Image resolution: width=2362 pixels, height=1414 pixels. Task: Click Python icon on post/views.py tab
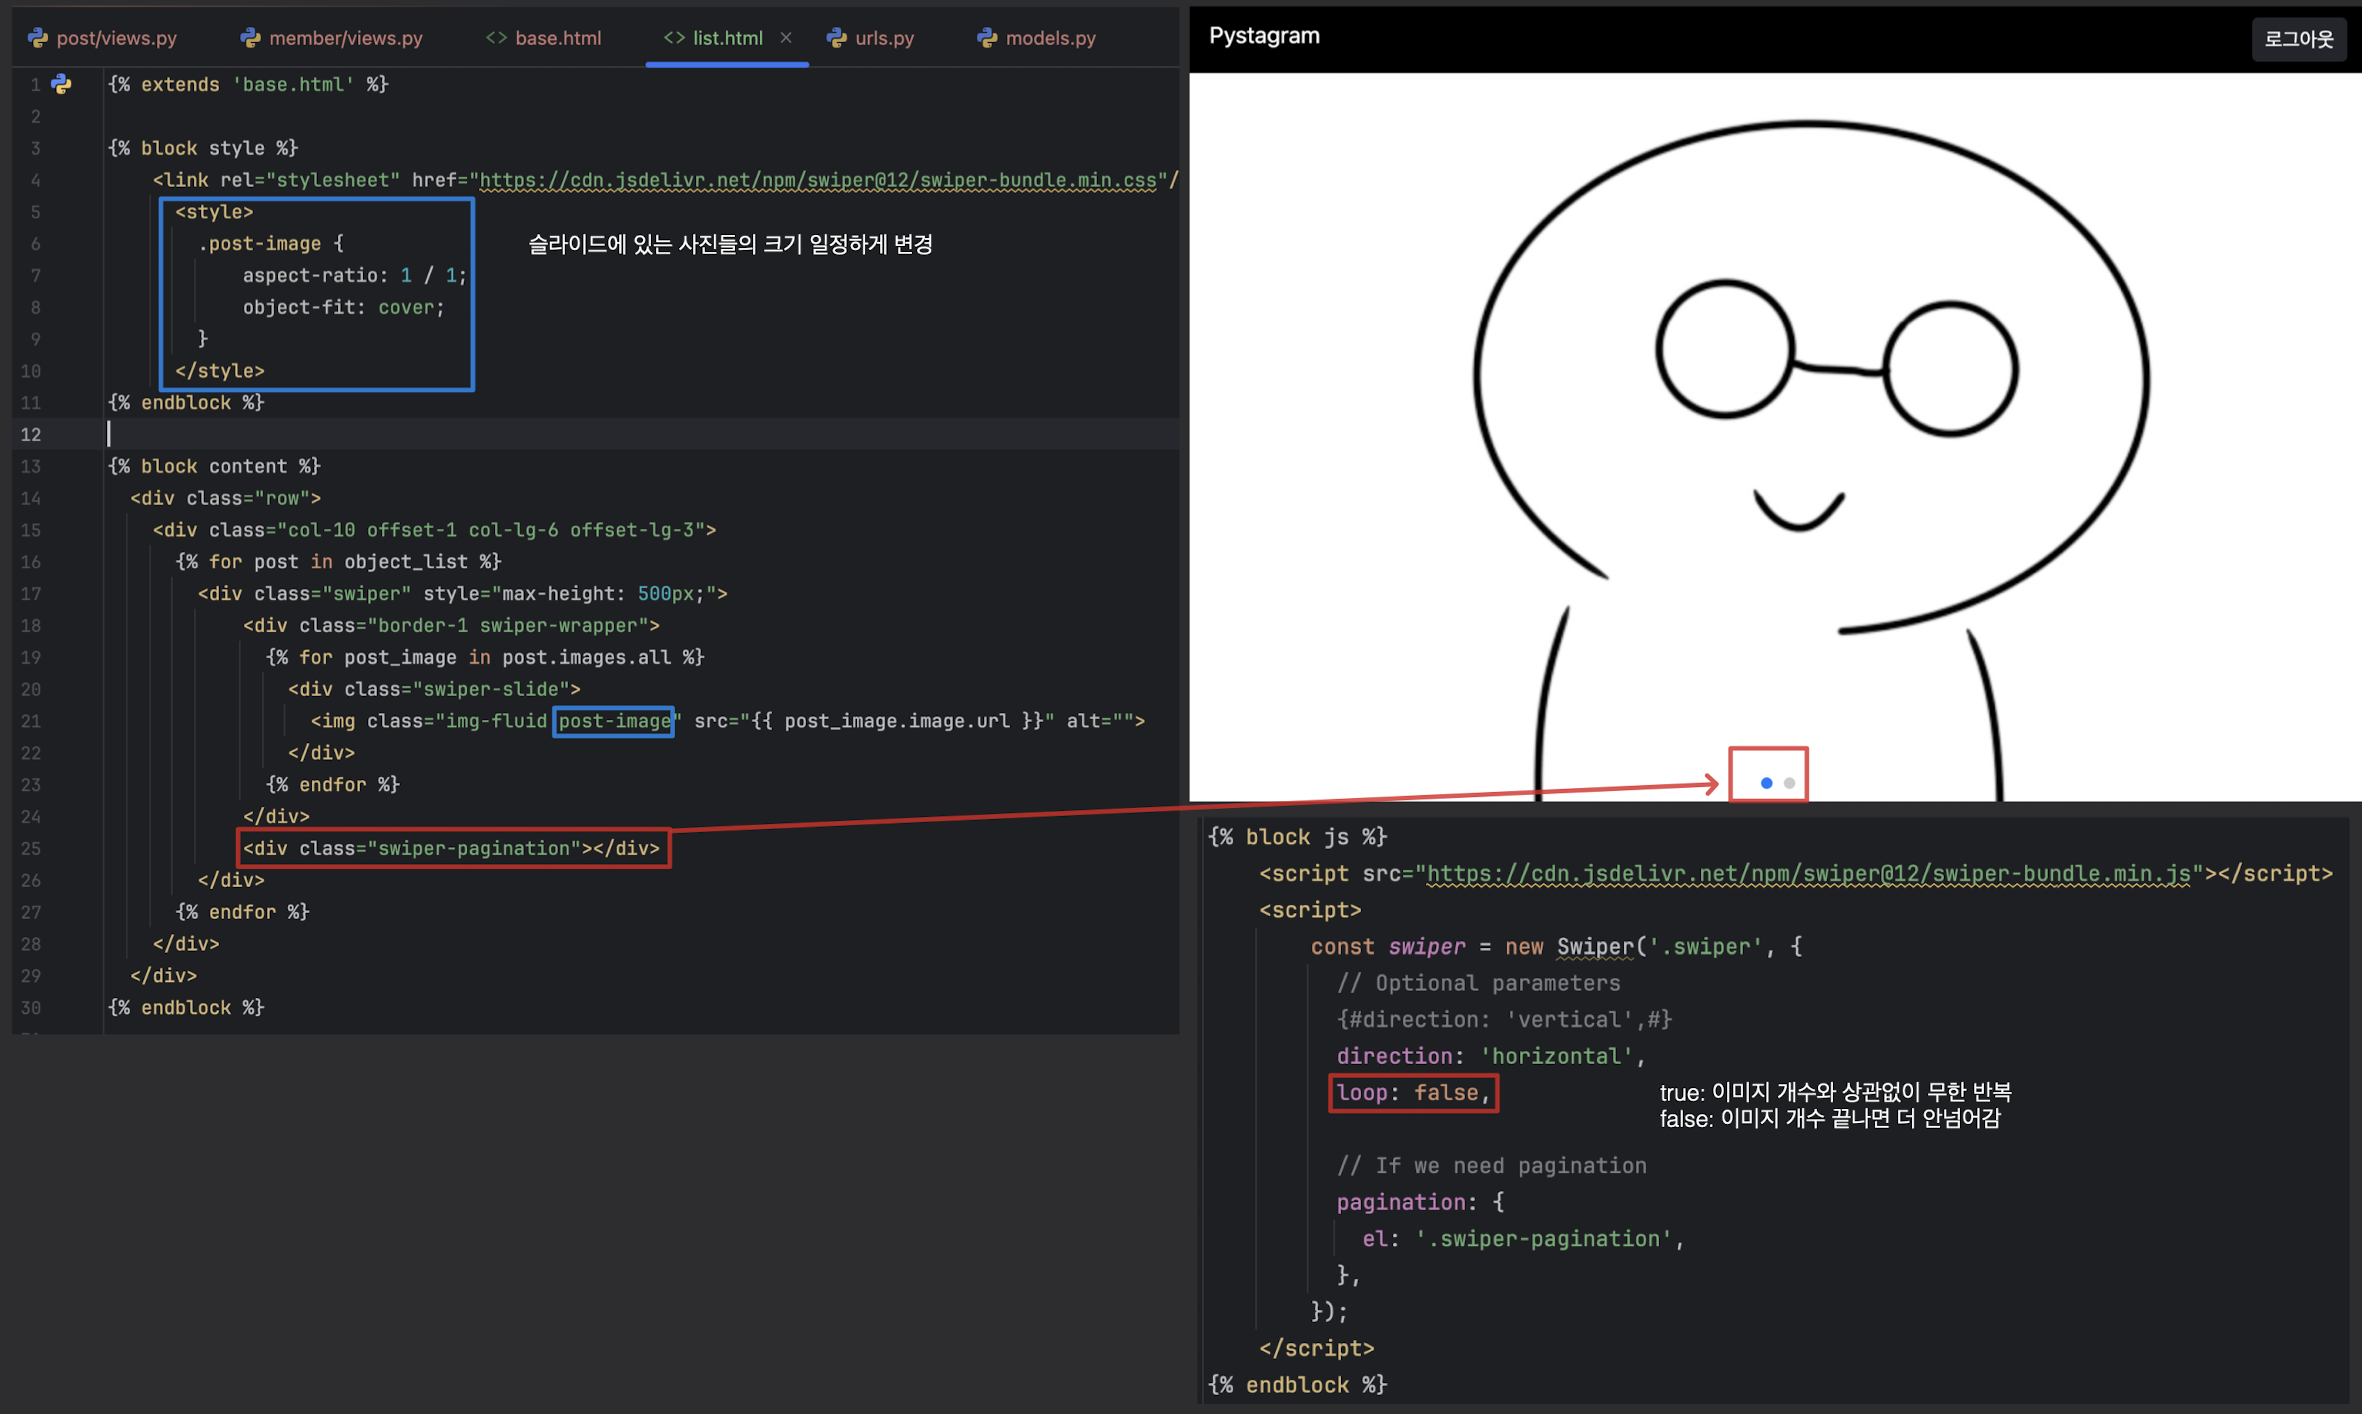pos(38,38)
